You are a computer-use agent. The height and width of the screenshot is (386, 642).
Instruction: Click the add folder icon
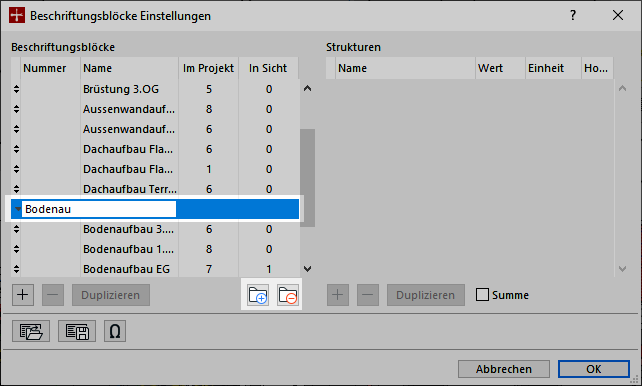(x=258, y=295)
